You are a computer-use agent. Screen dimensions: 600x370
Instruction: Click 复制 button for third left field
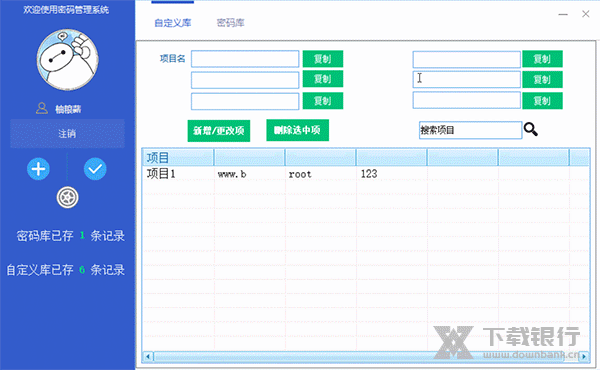click(x=323, y=101)
